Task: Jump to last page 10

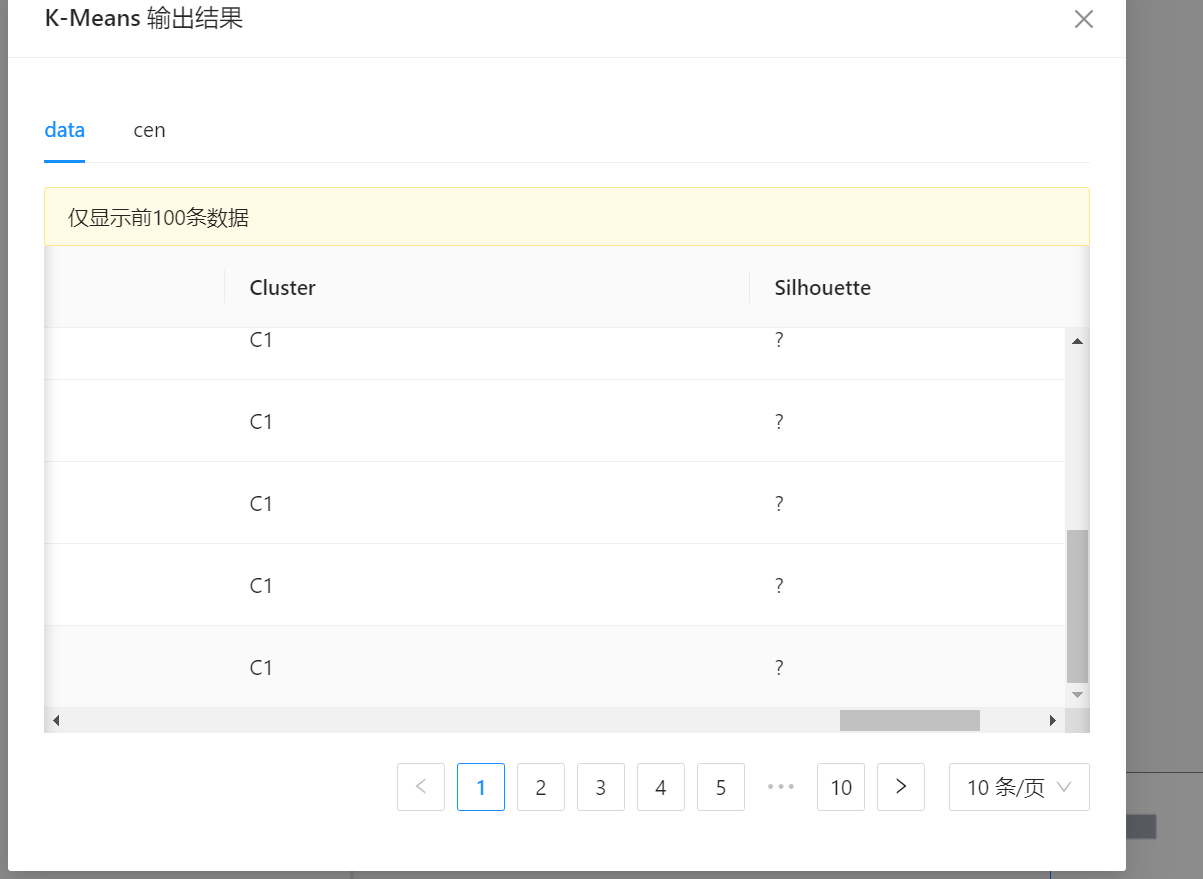Action: pos(841,787)
